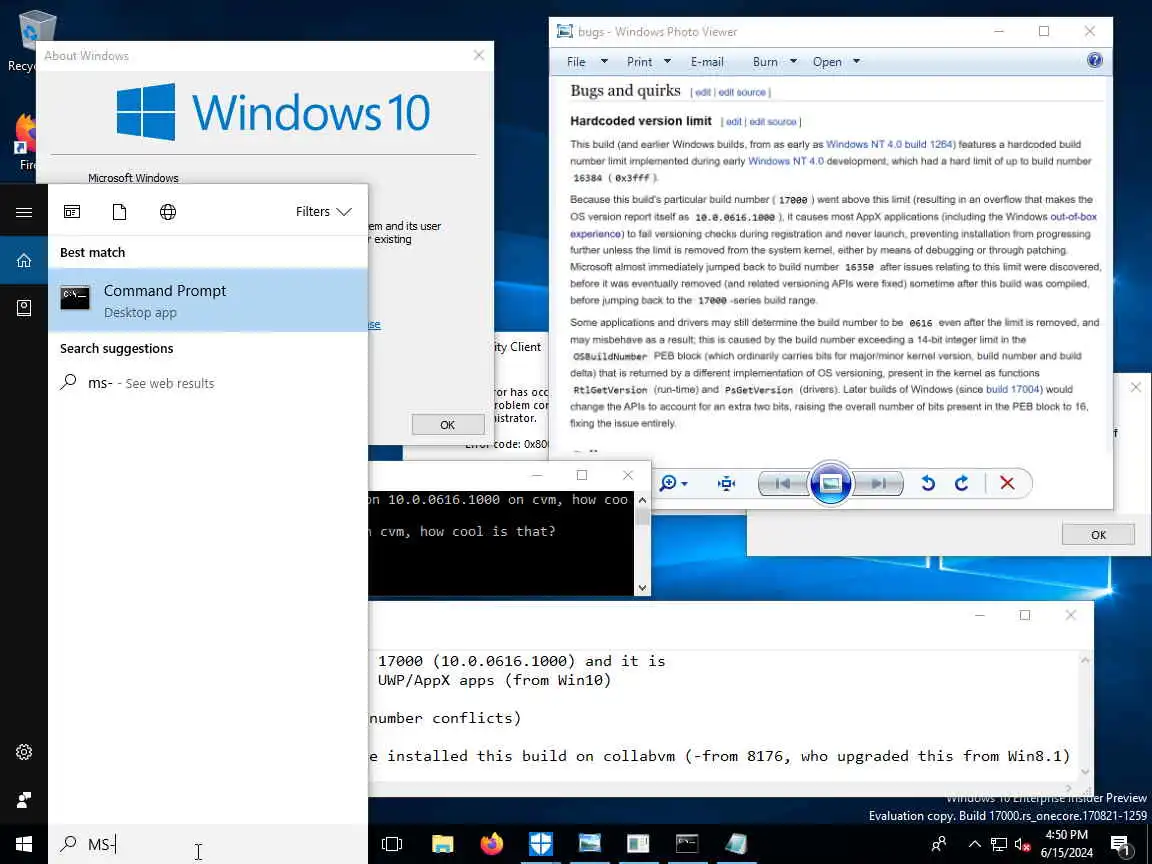The width and height of the screenshot is (1152, 864).
Task: Click the muted volume tray icon
Action: 1022,845
